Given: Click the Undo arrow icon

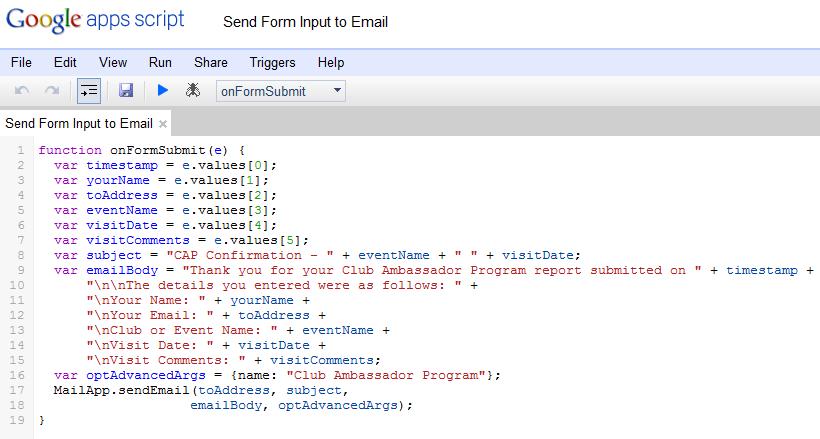Looking at the screenshot, I should [x=22, y=91].
